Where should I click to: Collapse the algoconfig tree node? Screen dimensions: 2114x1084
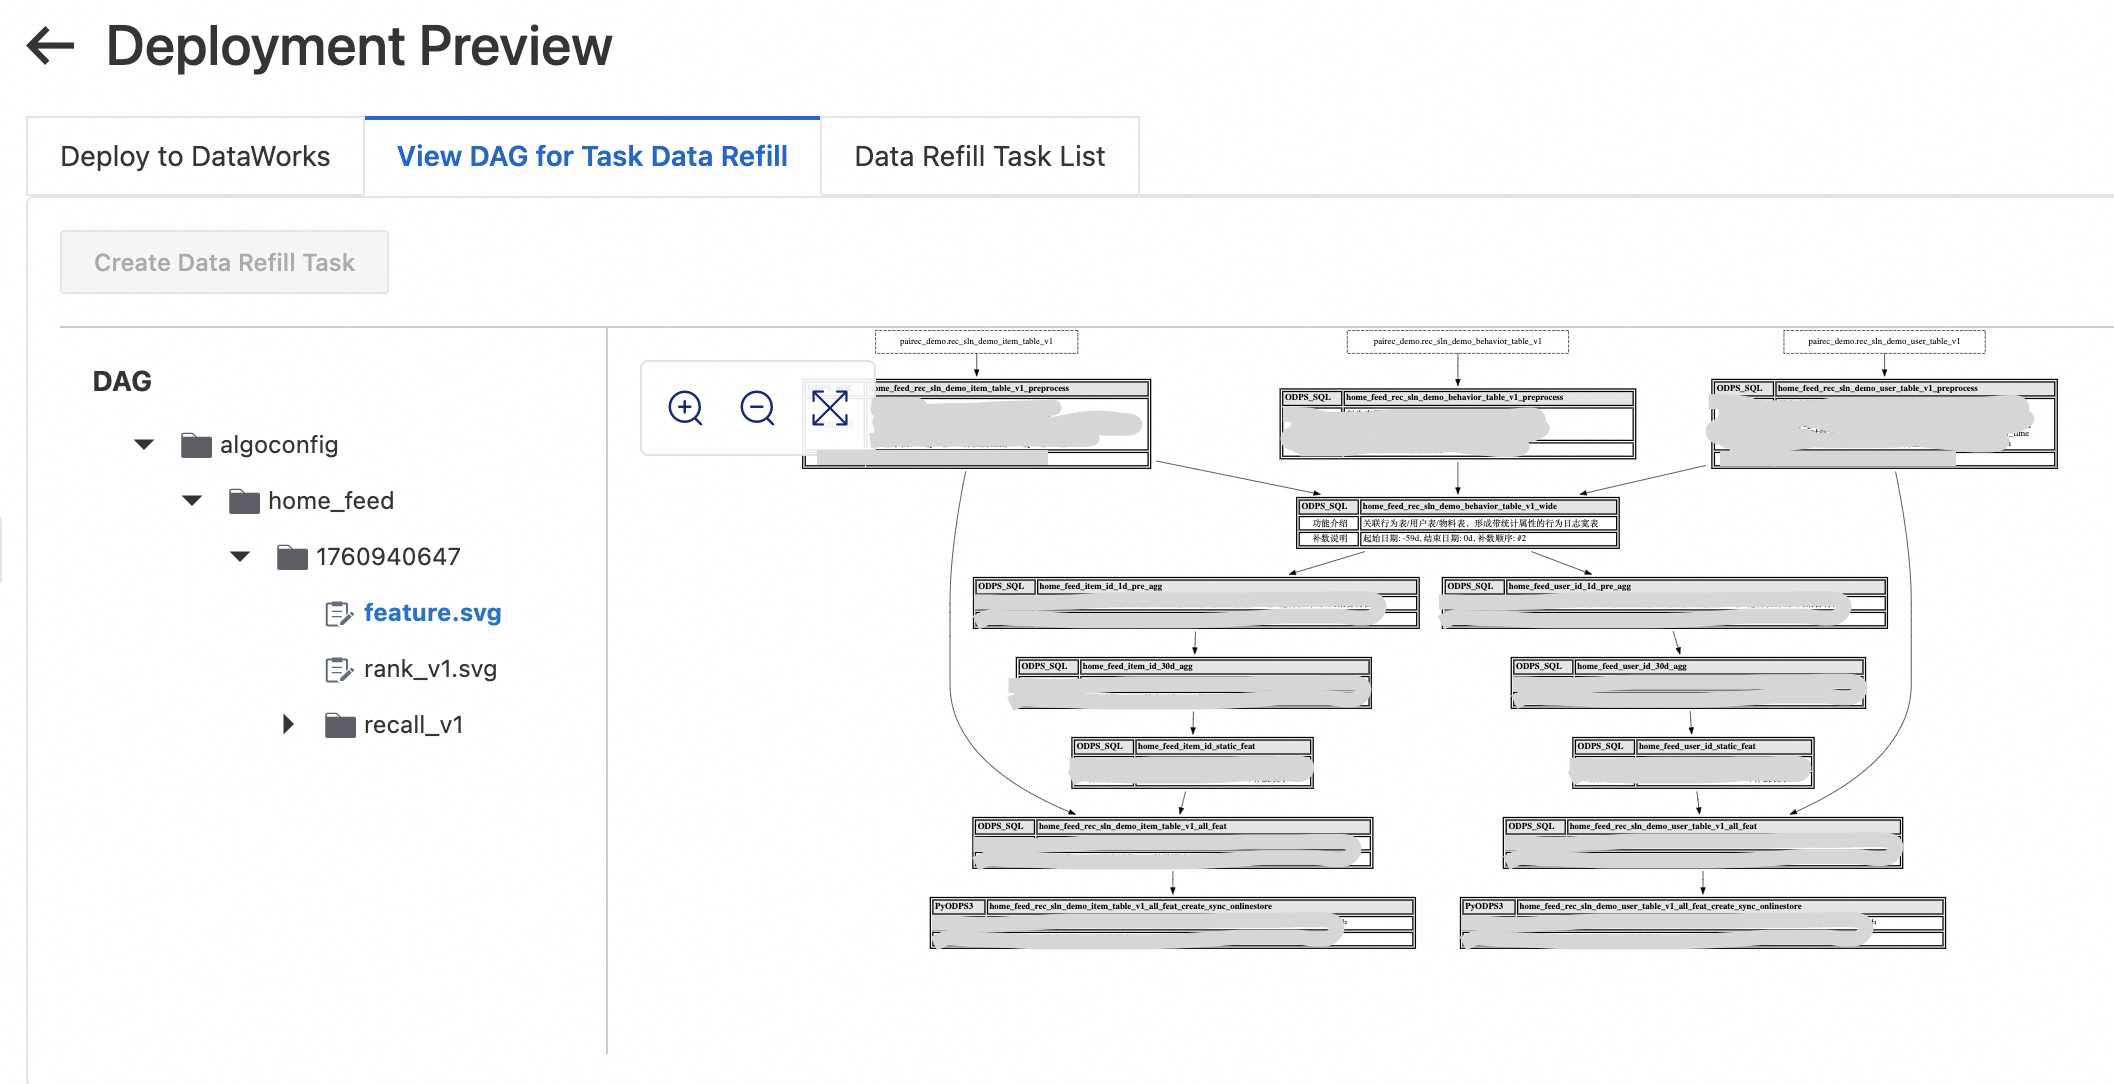[x=145, y=445]
